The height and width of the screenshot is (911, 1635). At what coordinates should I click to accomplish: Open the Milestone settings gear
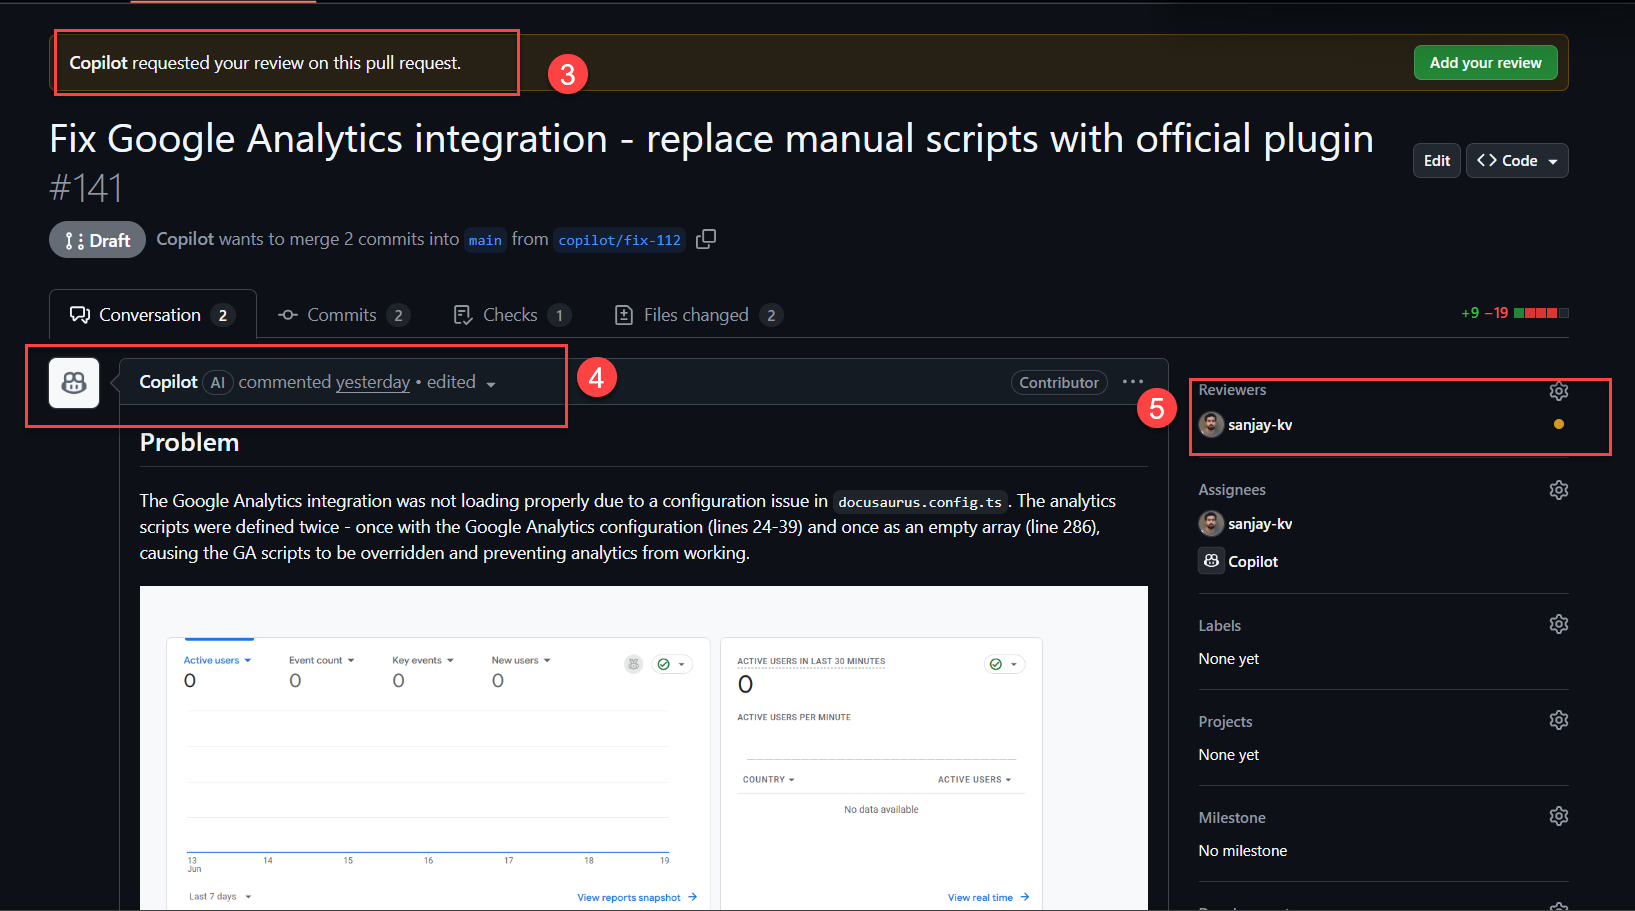tap(1558, 816)
